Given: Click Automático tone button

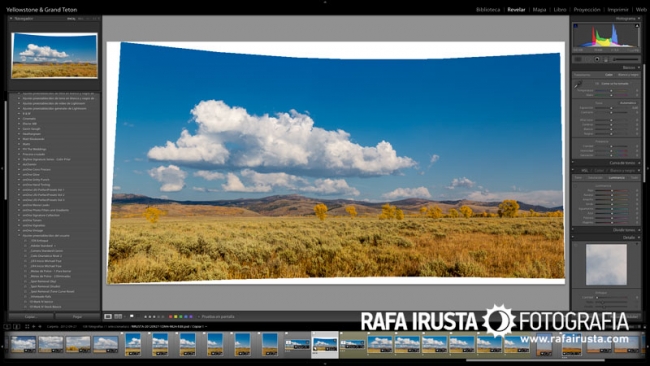Looking at the screenshot, I should [628, 103].
